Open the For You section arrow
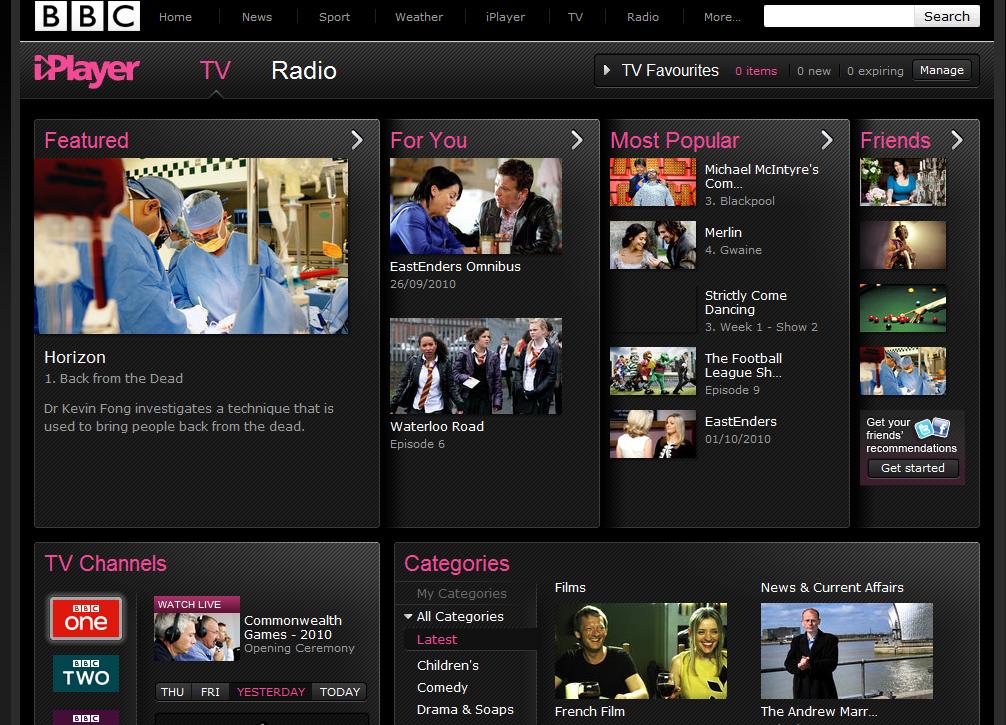The image size is (1006, 725). (577, 140)
